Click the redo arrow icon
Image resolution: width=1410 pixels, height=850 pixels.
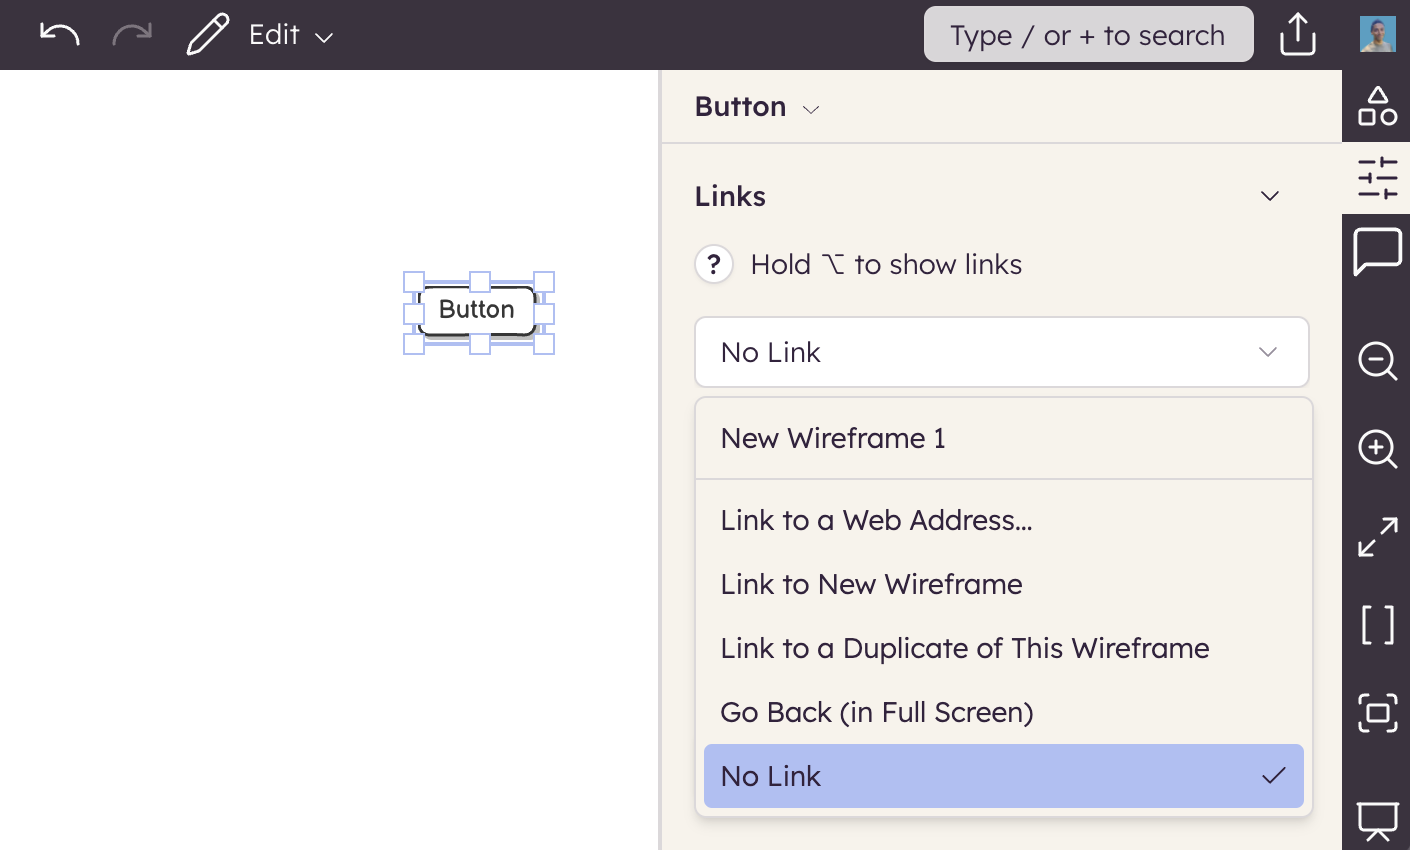click(132, 34)
